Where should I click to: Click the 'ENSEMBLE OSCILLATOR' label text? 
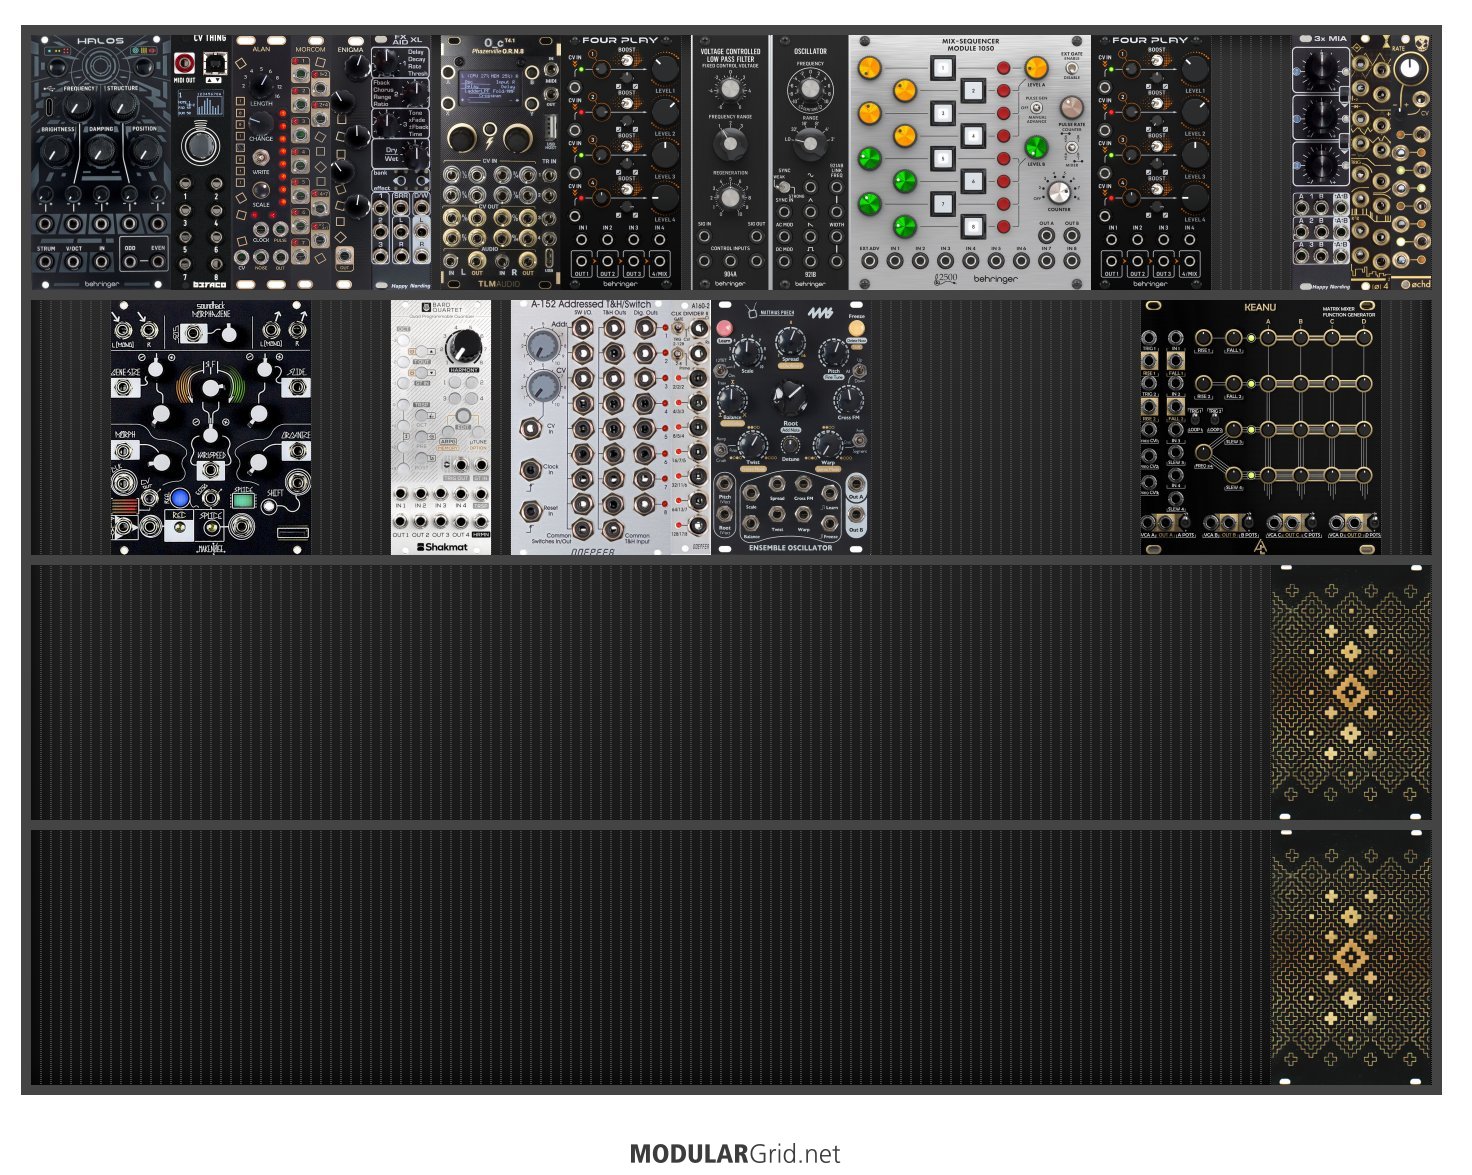790,548
